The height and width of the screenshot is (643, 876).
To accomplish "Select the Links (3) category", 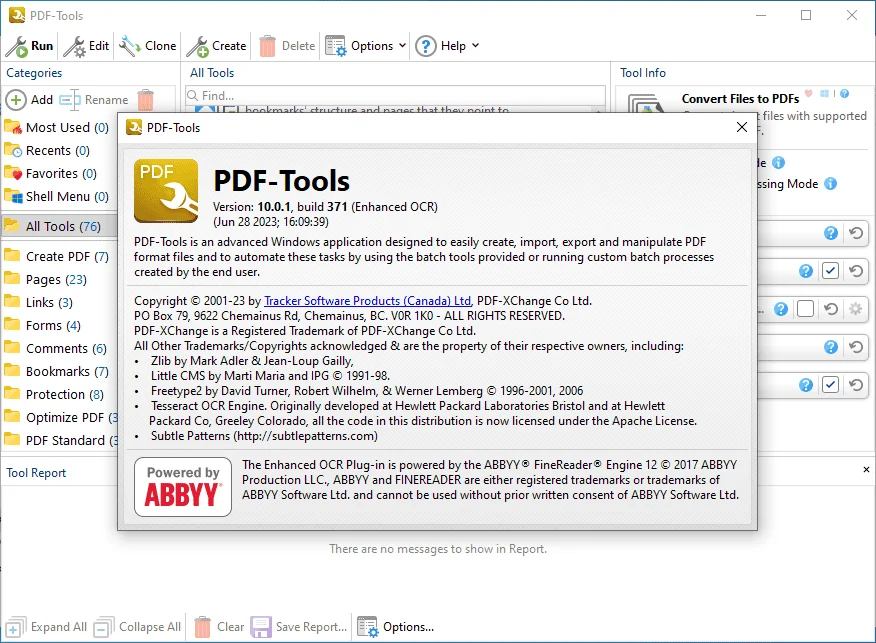I will [39, 302].
